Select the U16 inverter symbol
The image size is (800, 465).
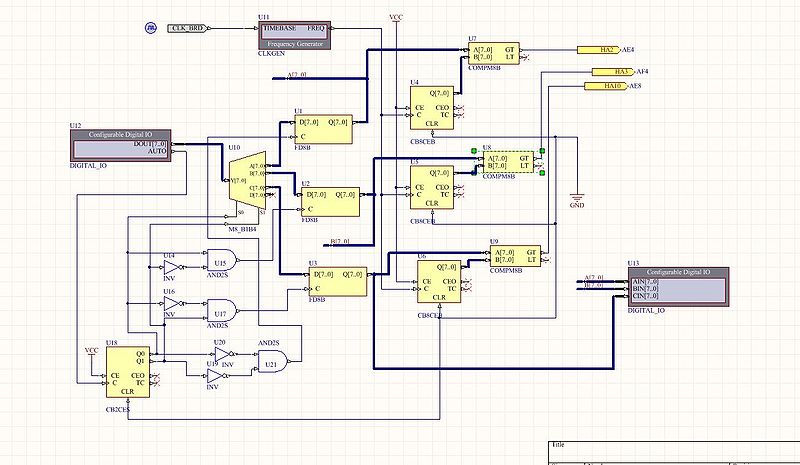[x=172, y=302]
